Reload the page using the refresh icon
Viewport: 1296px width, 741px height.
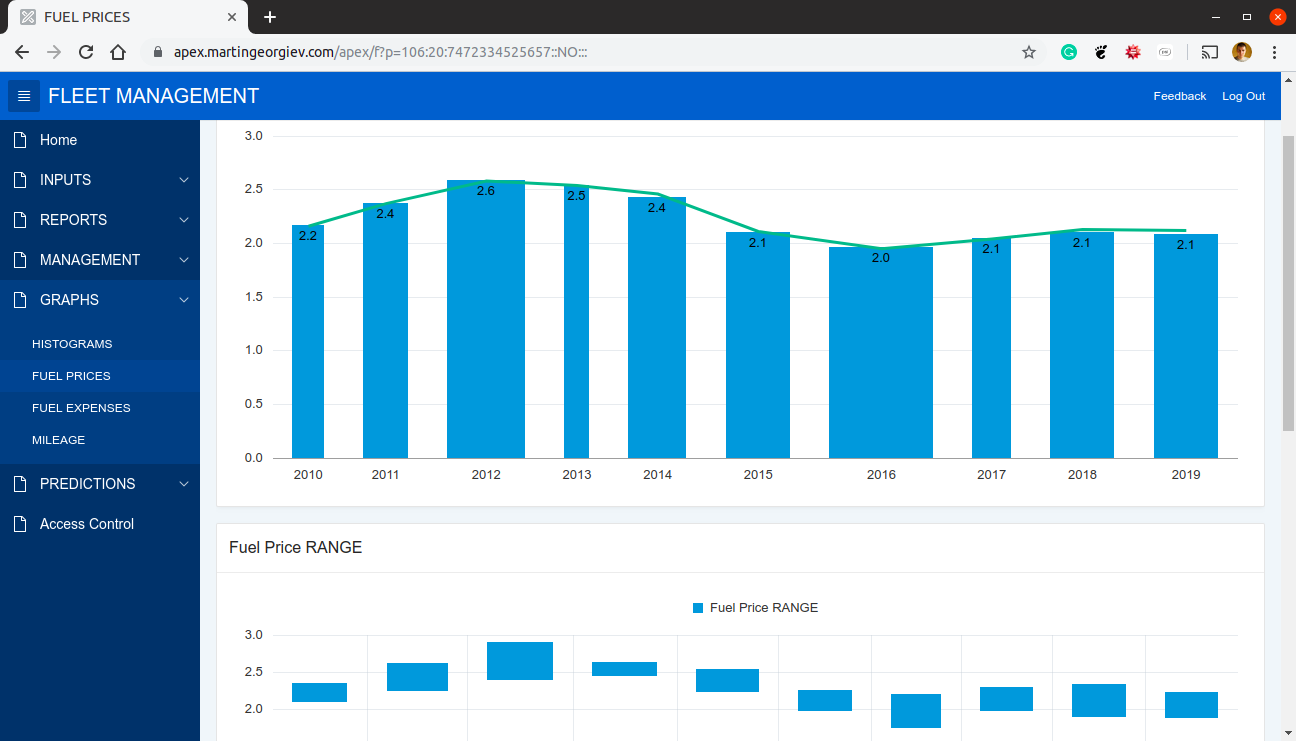click(x=86, y=52)
